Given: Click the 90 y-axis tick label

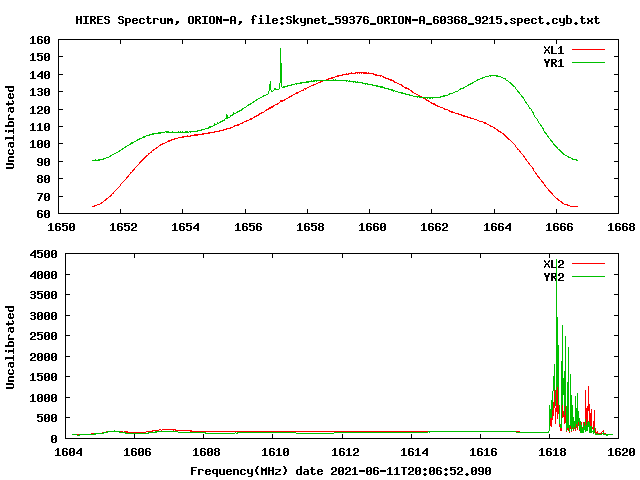Looking at the screenshot, I should point(43,162).
